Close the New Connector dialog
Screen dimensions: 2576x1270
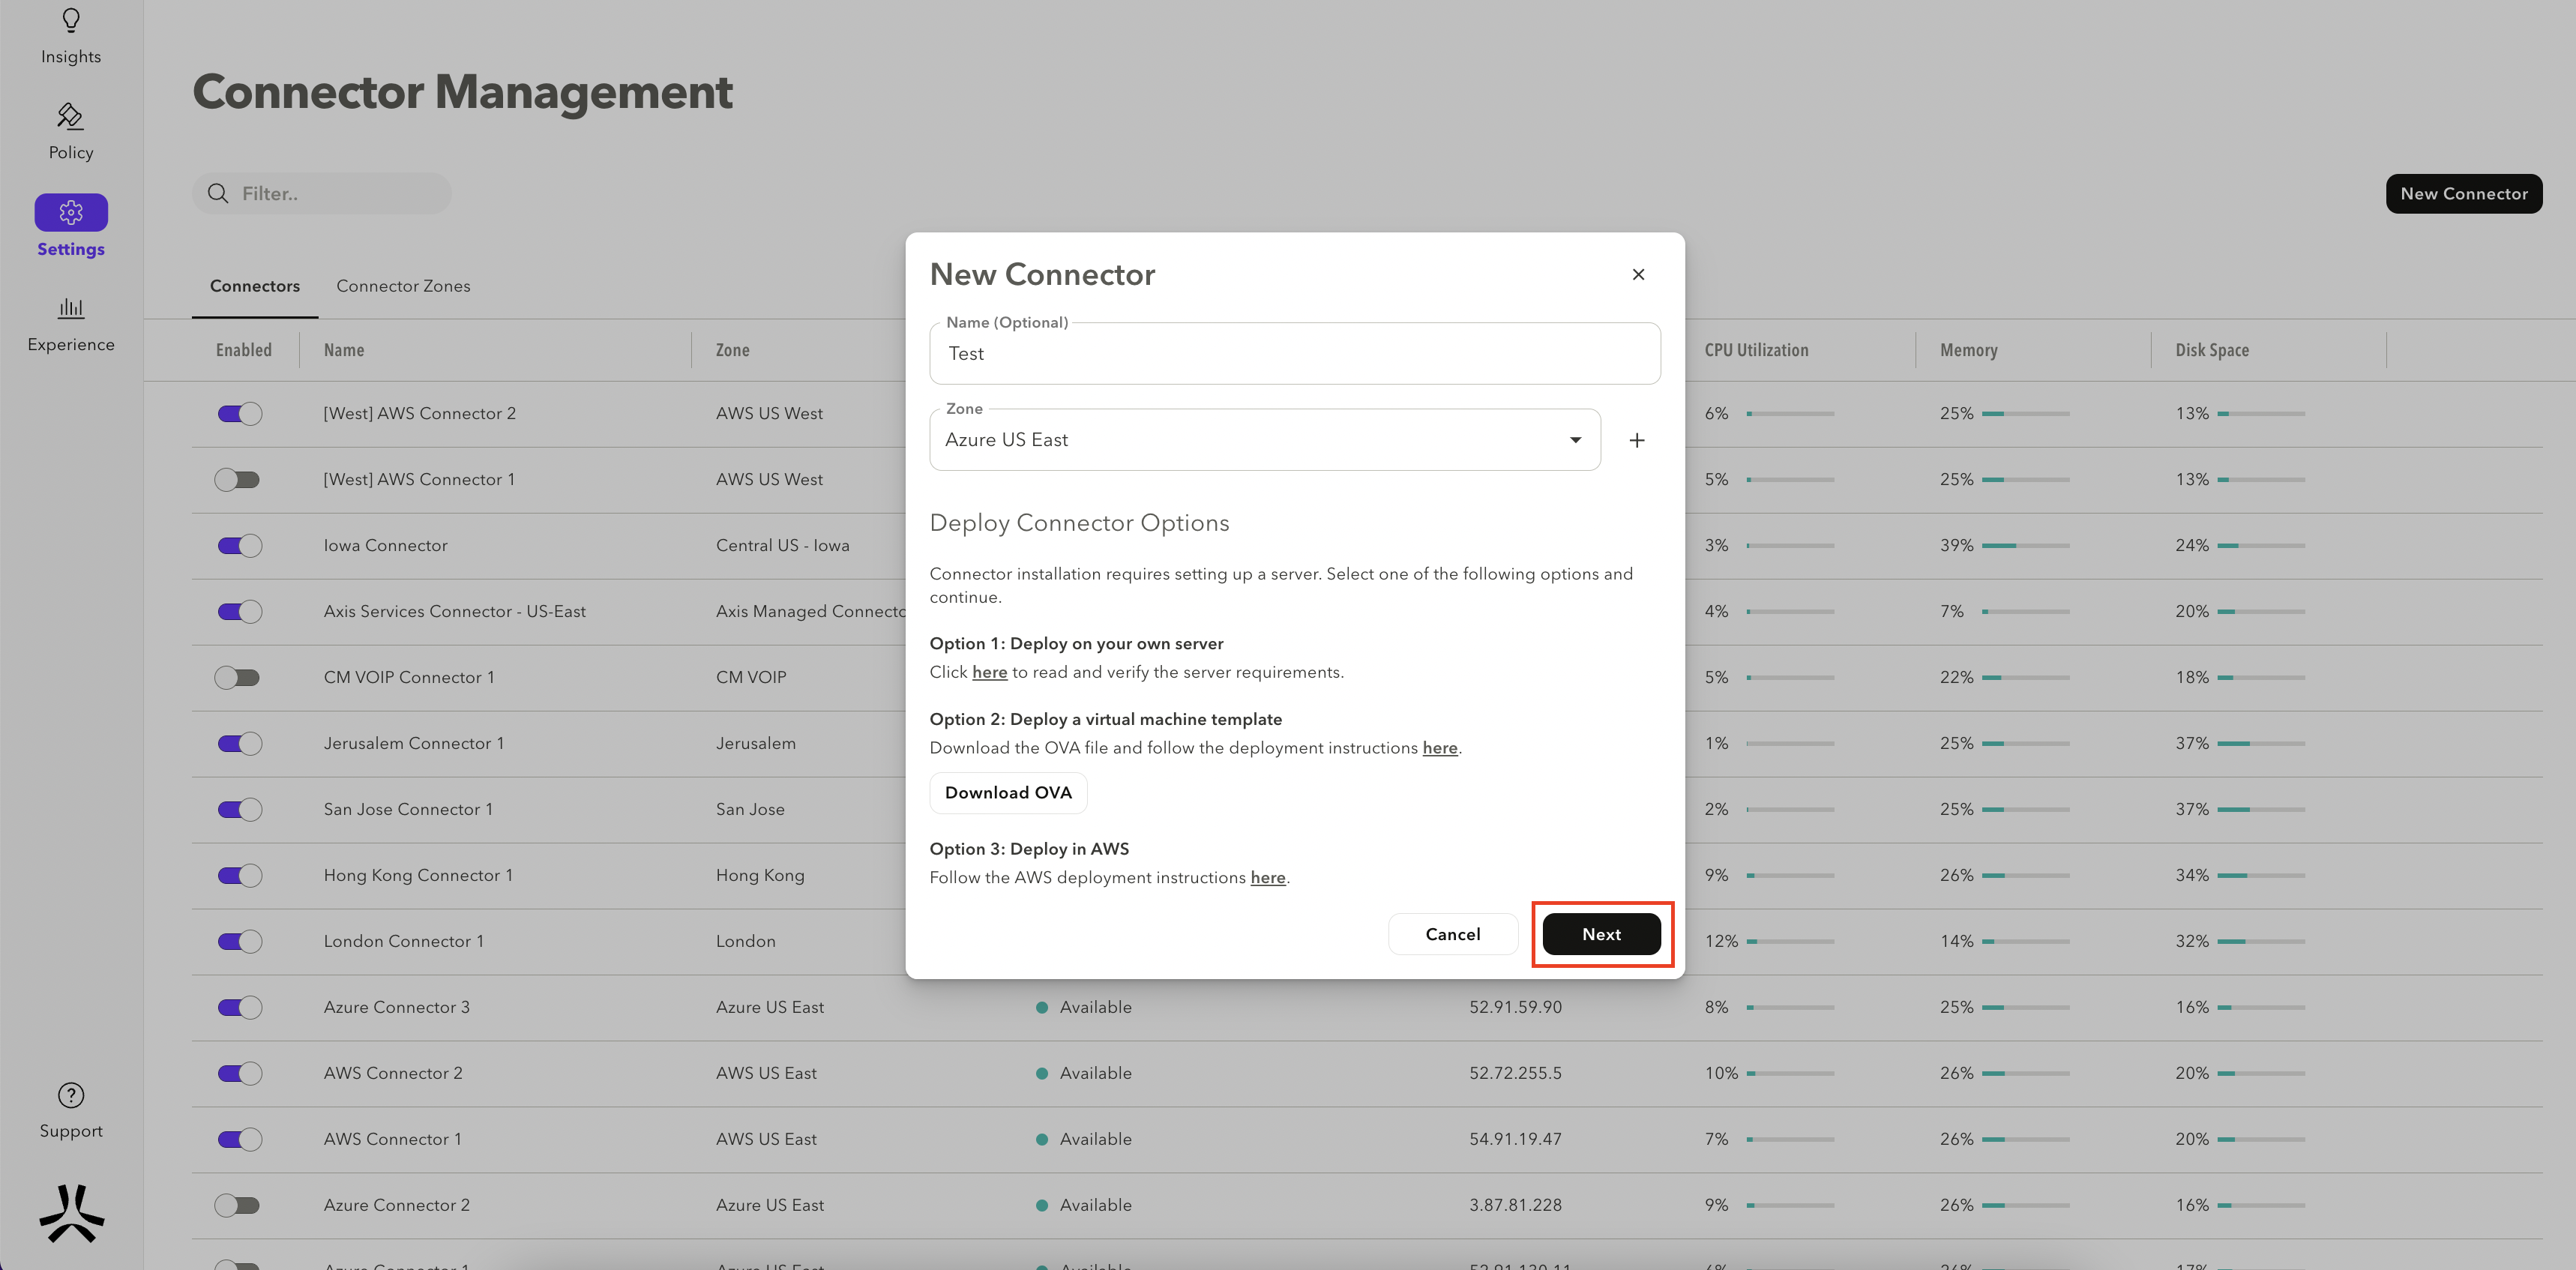[1638, 274]
